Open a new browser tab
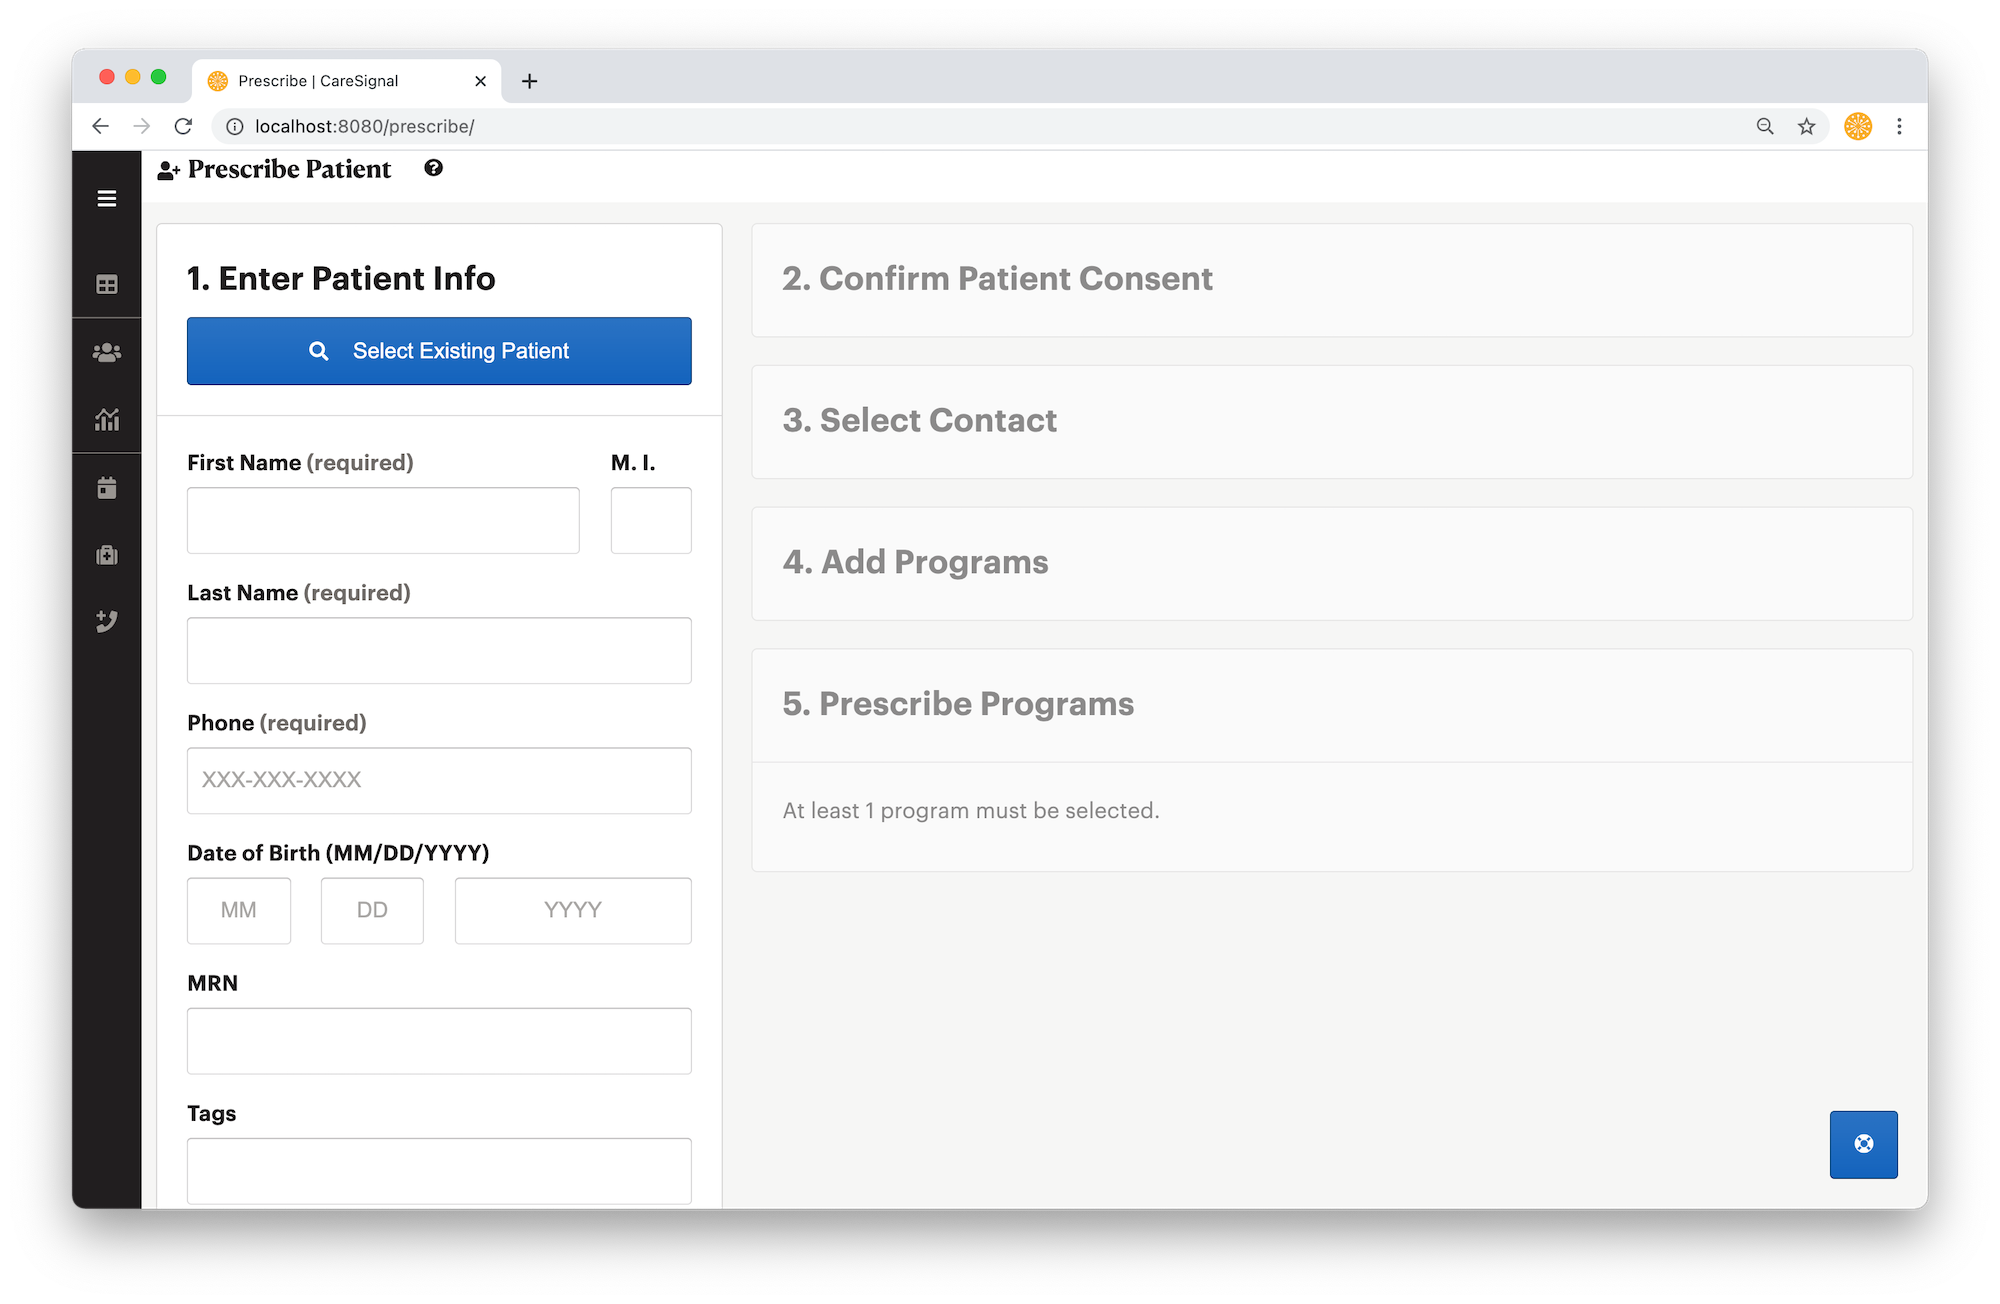The width and height of the screenshot is (2000, 1304). (530, 81)
